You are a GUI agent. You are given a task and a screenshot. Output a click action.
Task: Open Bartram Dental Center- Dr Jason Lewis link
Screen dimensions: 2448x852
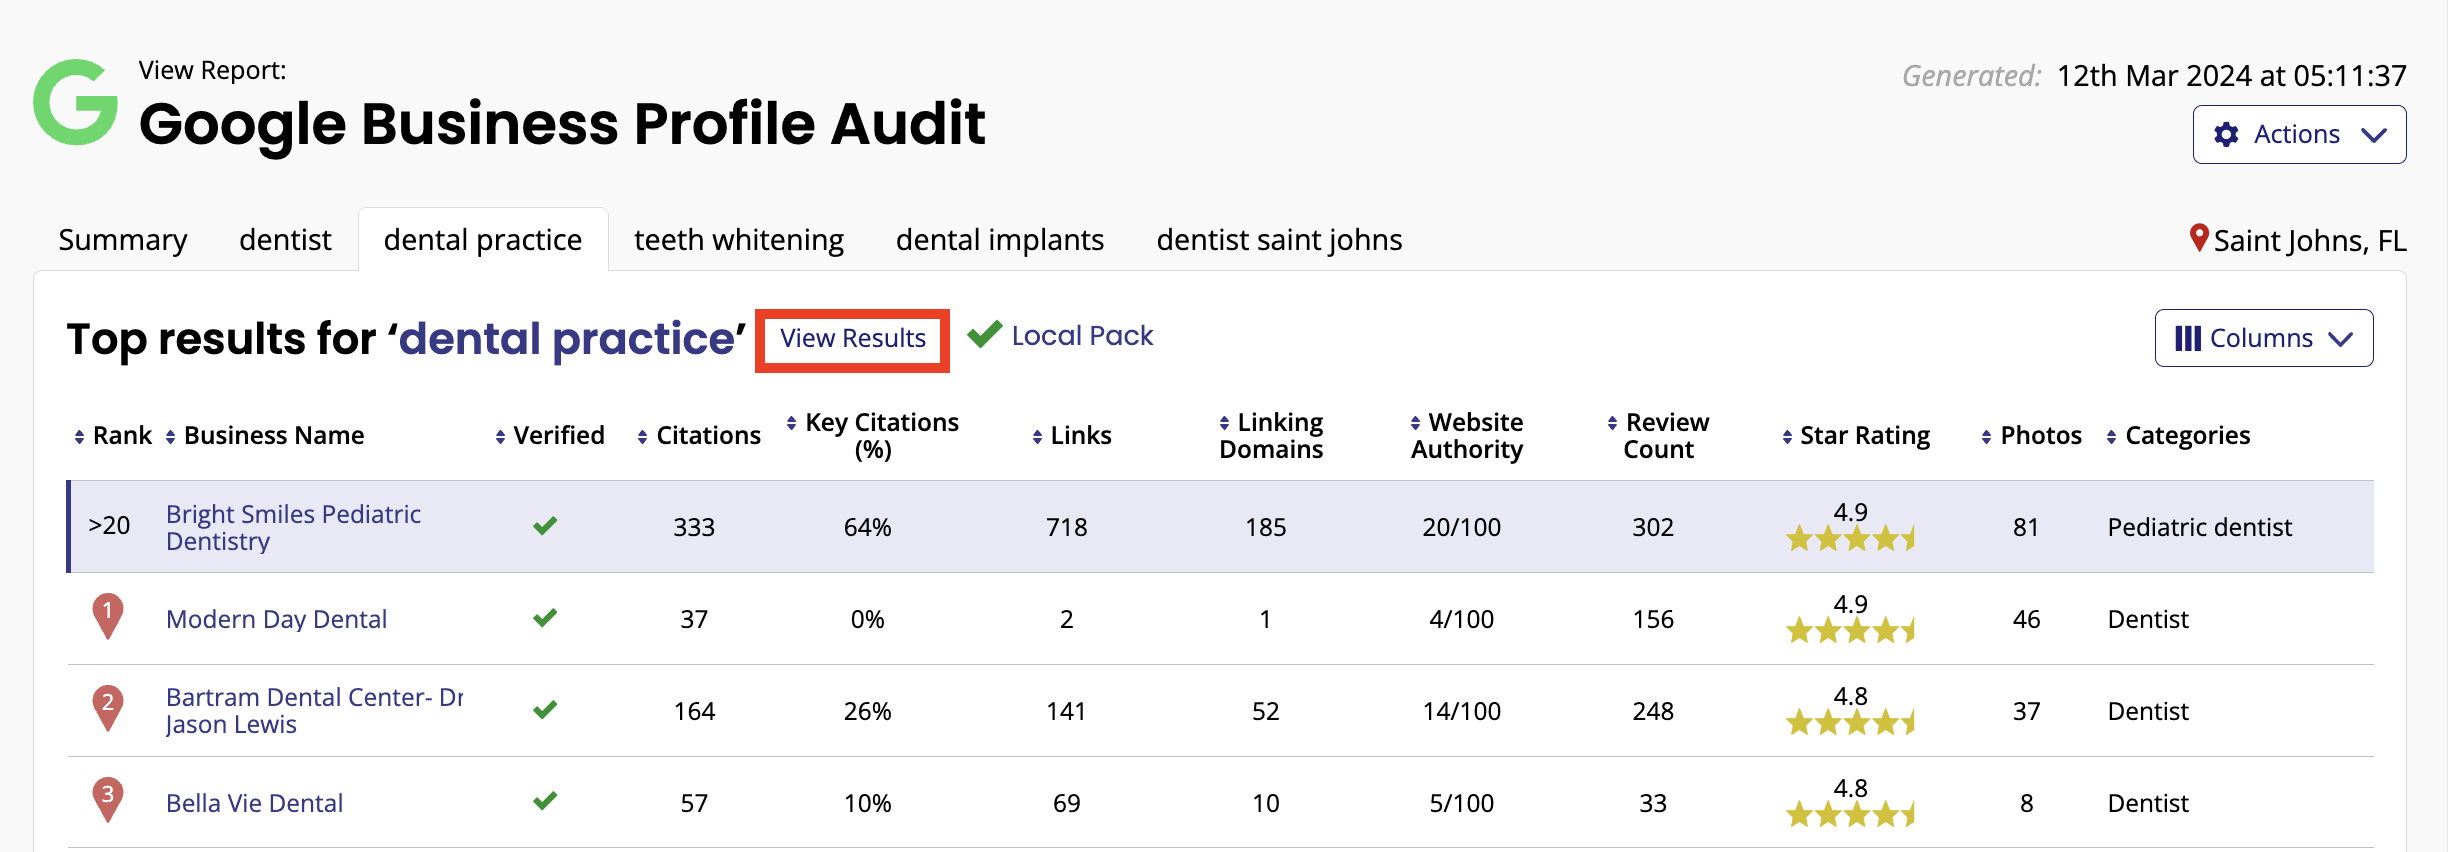314,711
